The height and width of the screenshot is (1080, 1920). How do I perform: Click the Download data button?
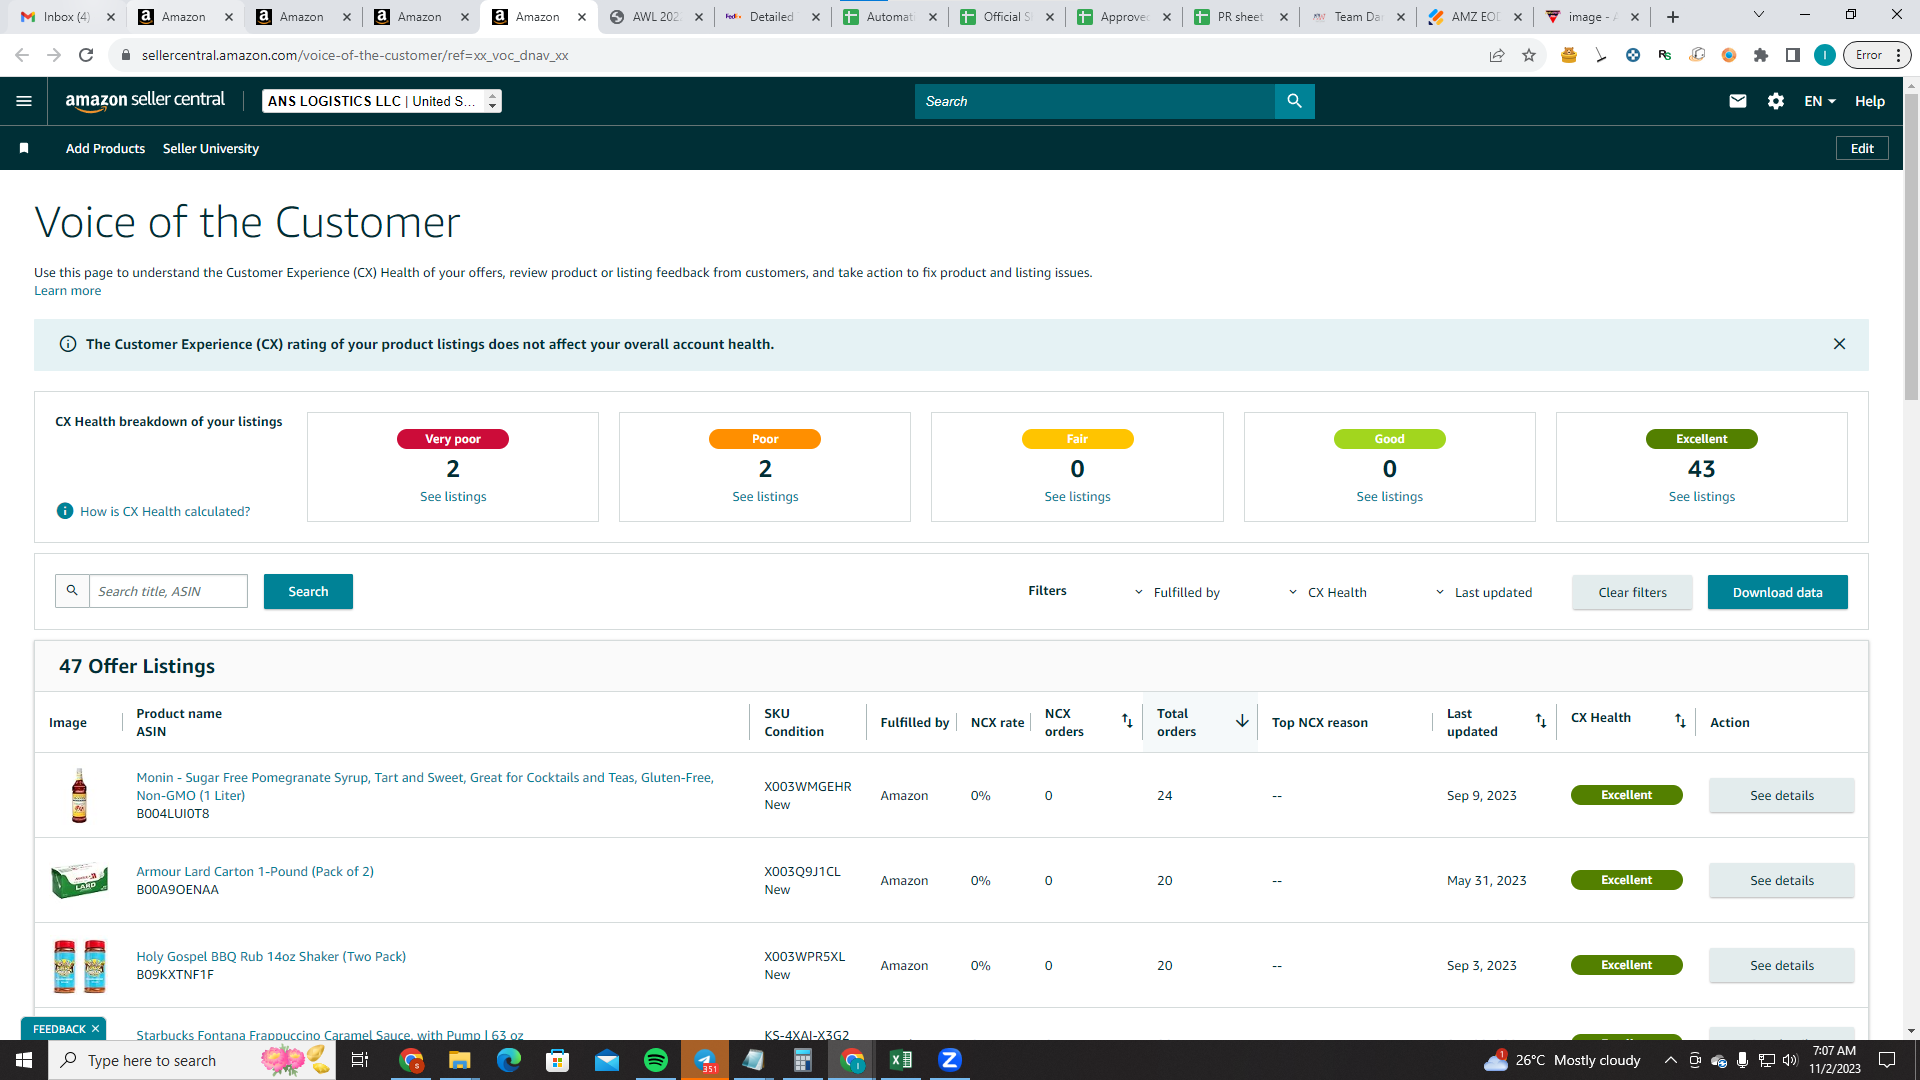click(x=1777, y=592)
